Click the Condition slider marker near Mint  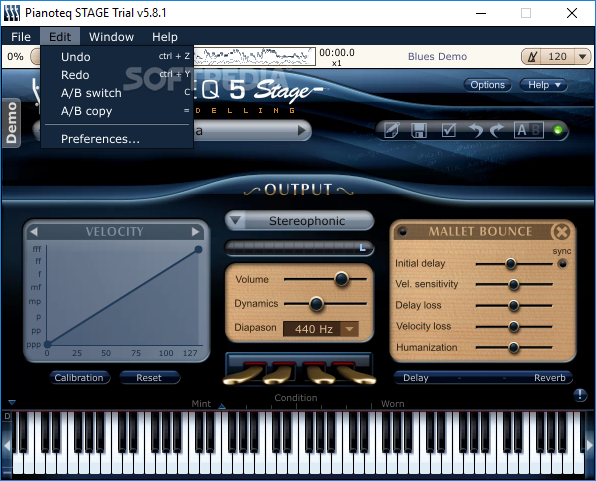[x=222, y=406]
